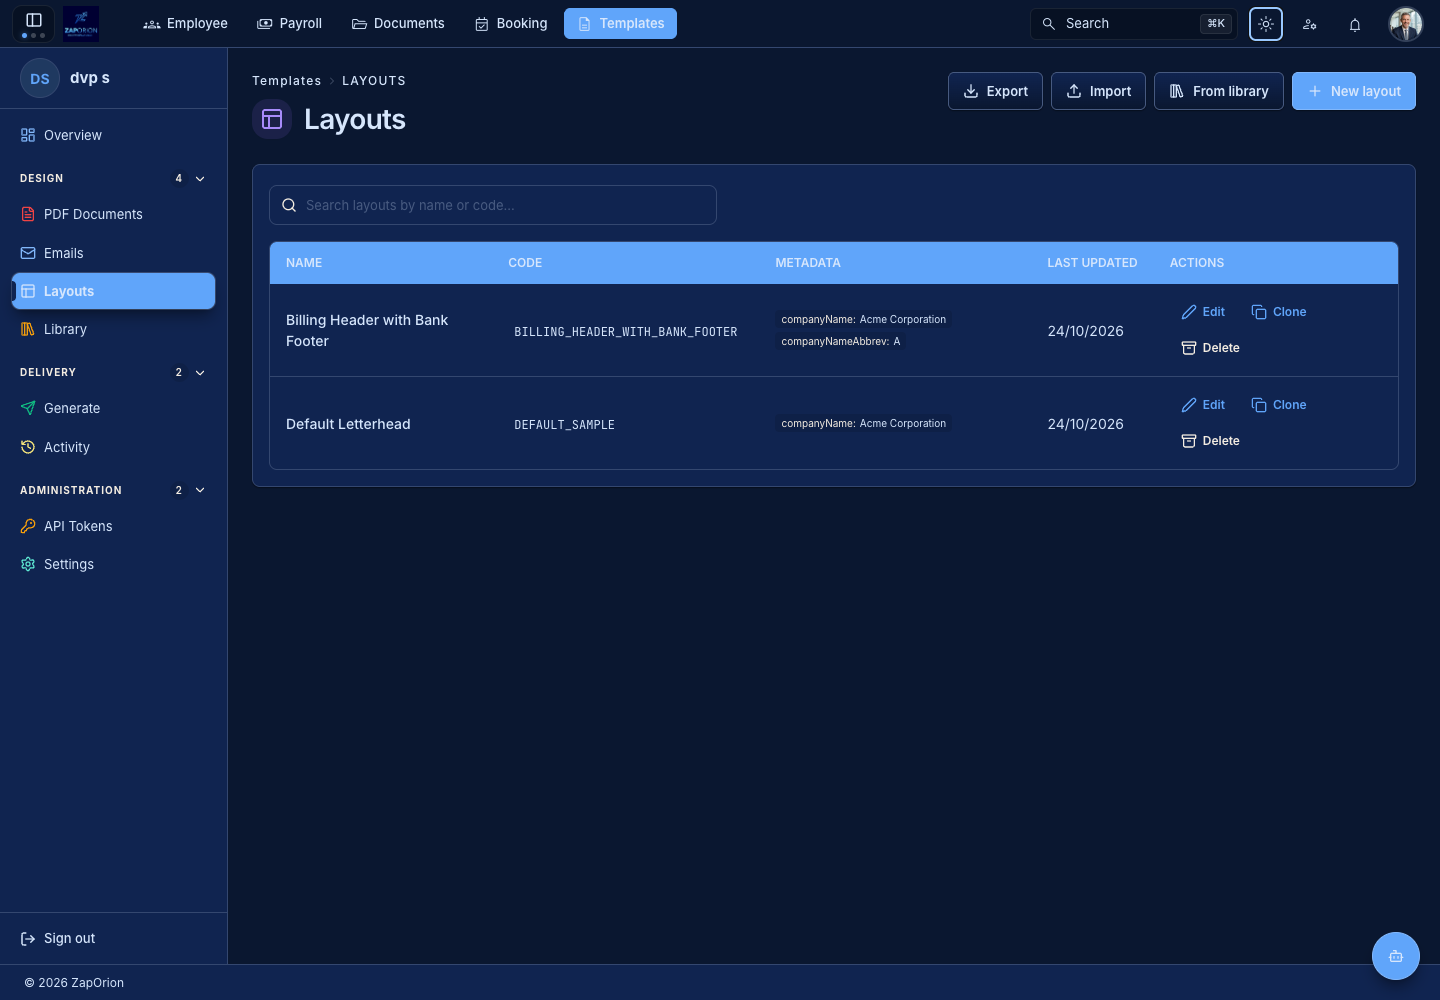Image resolution: width=1440 pixels, height=1000 pixels.
Task: Open the Booking menu
Action: (x=511, y=23)
